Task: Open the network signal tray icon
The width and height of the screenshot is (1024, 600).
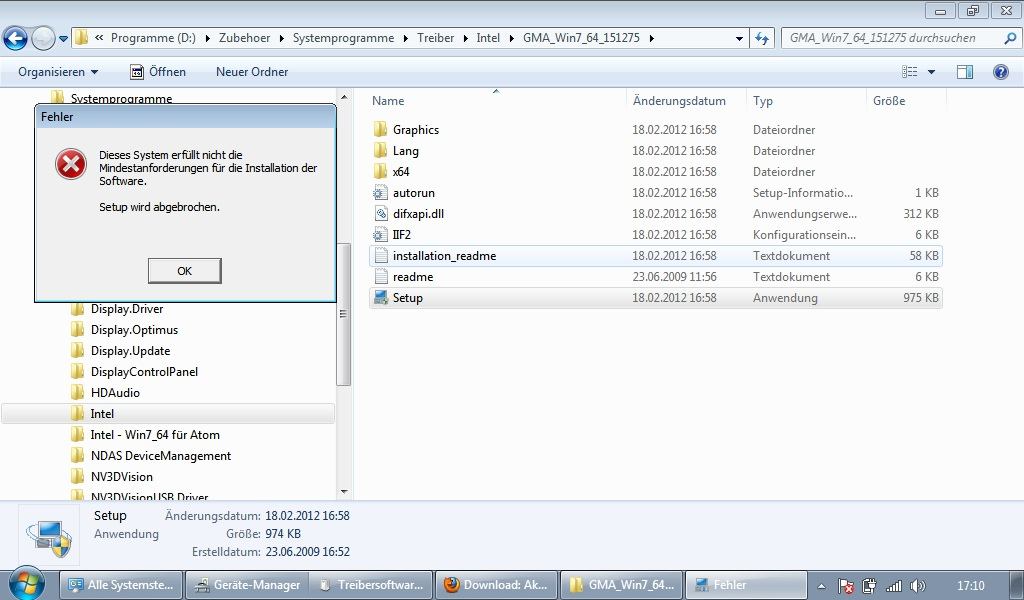Action: click(x=893, y=586)
